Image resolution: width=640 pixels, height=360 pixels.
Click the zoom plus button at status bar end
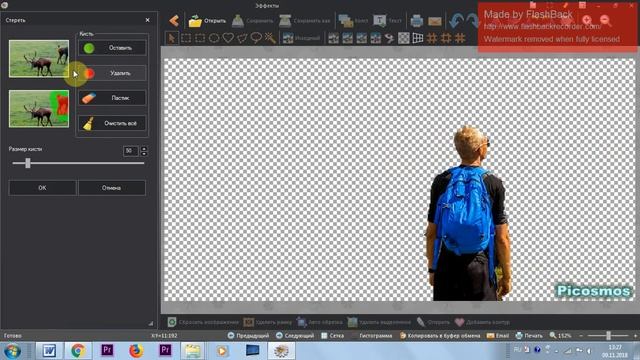(635, 336)
